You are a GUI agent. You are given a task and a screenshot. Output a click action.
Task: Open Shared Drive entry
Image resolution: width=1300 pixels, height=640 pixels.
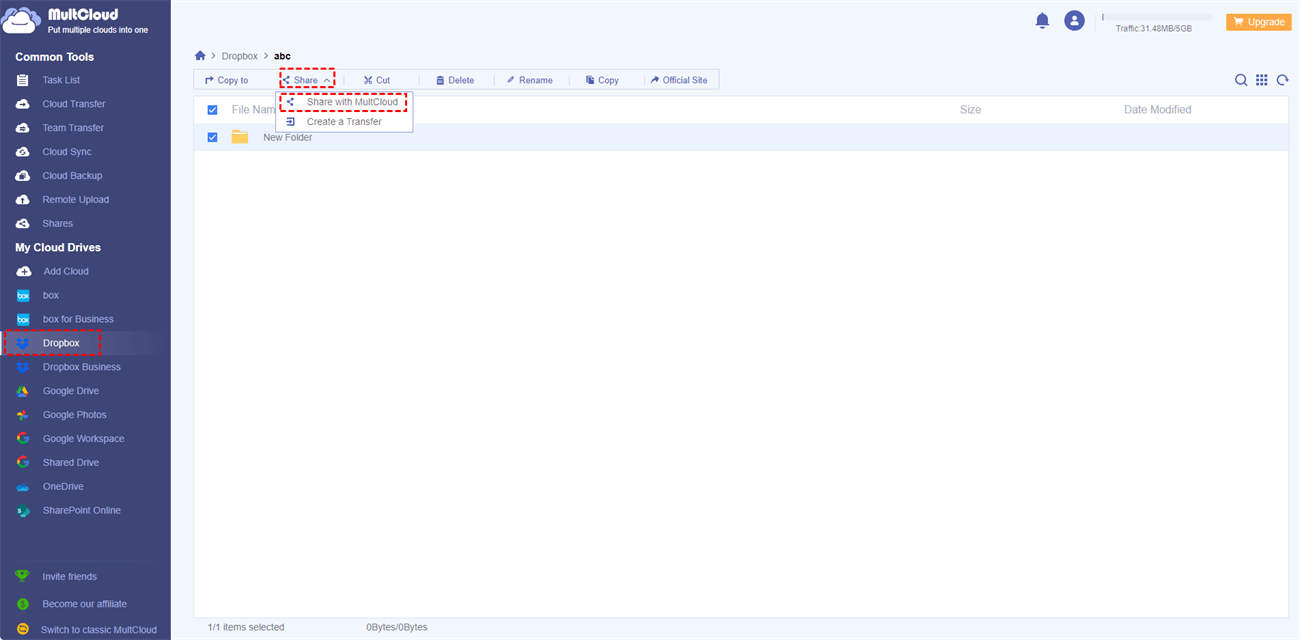click(x=71, y=463)
